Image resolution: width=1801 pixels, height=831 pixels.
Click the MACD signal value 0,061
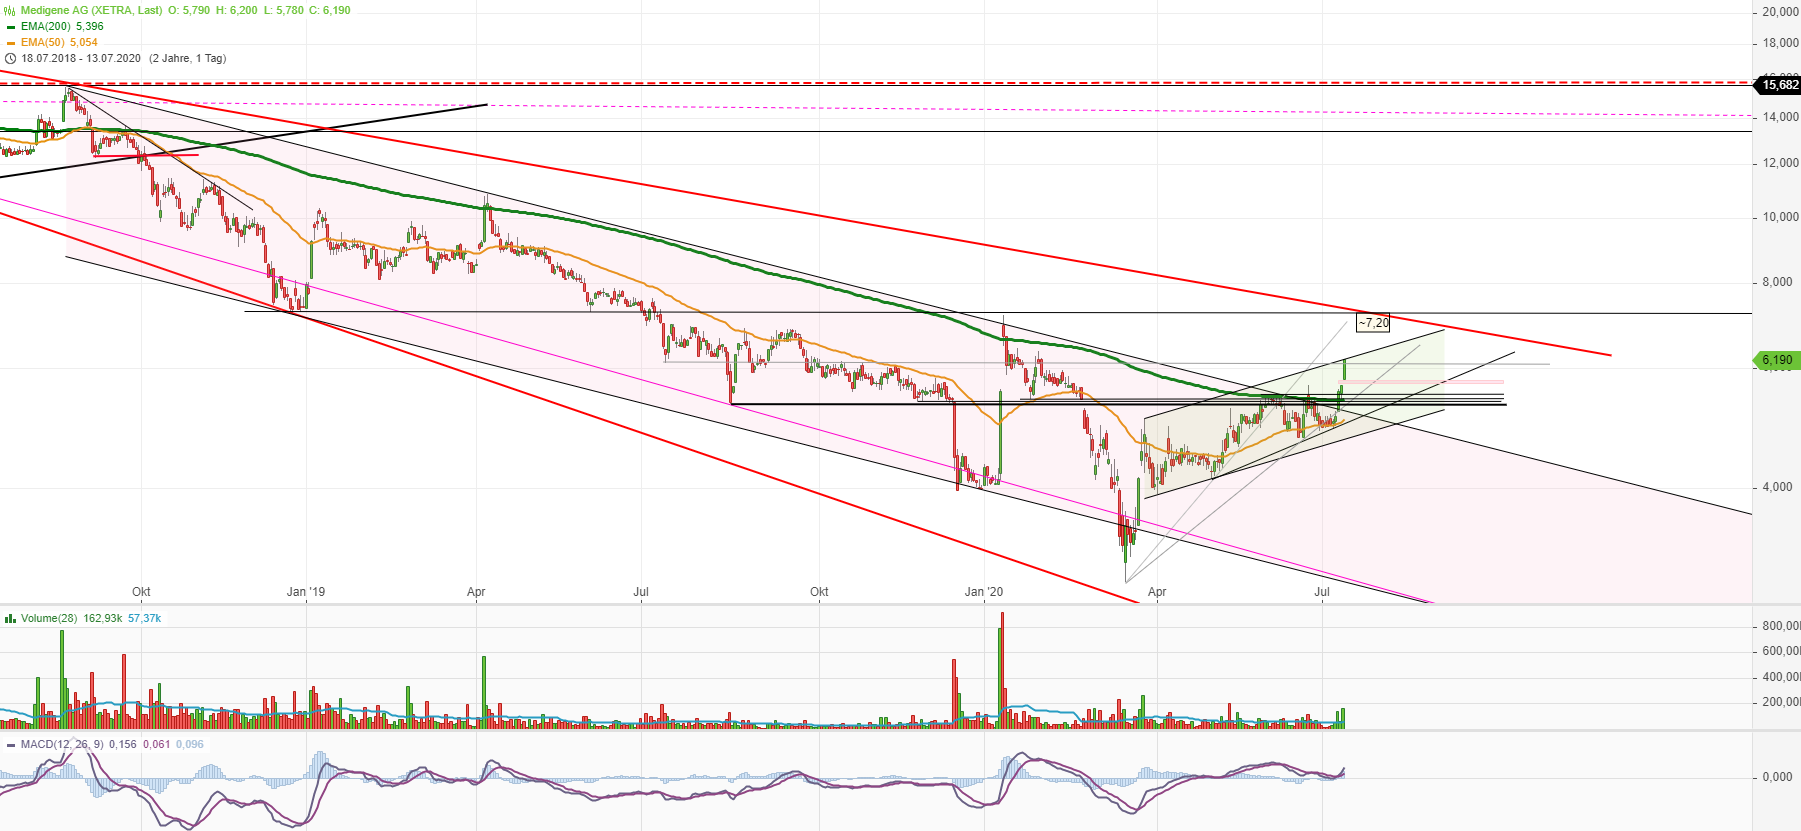click(x=157, y=744)
